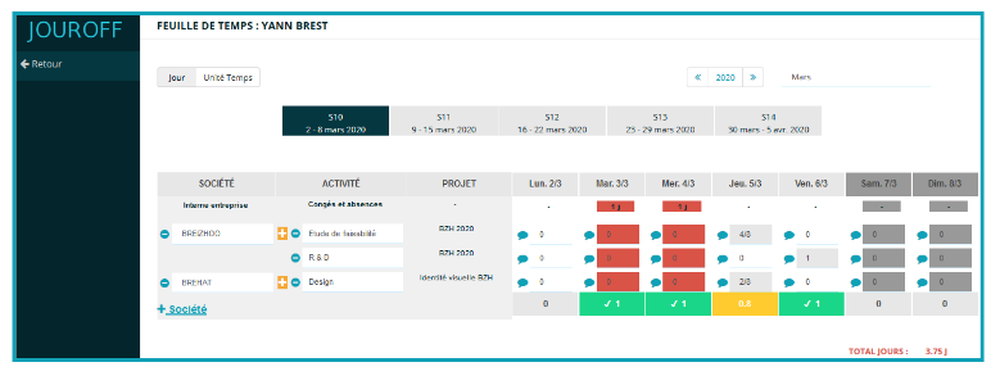This screenshot has width=1000, height=367.
Task: Open comment for Design on Mer. 4/3
Action: pyautogui.click(x=656, y=283)
